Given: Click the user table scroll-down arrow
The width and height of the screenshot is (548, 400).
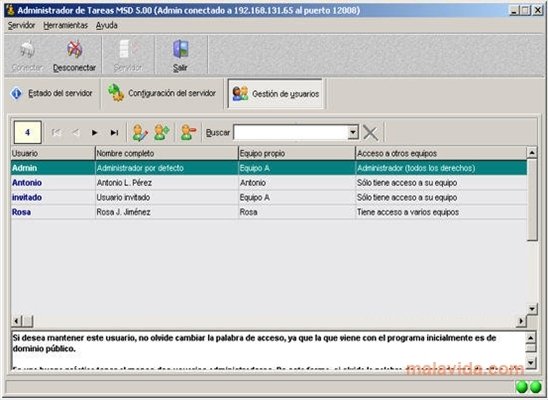Looking at the screenshot, I should point(532,309).
